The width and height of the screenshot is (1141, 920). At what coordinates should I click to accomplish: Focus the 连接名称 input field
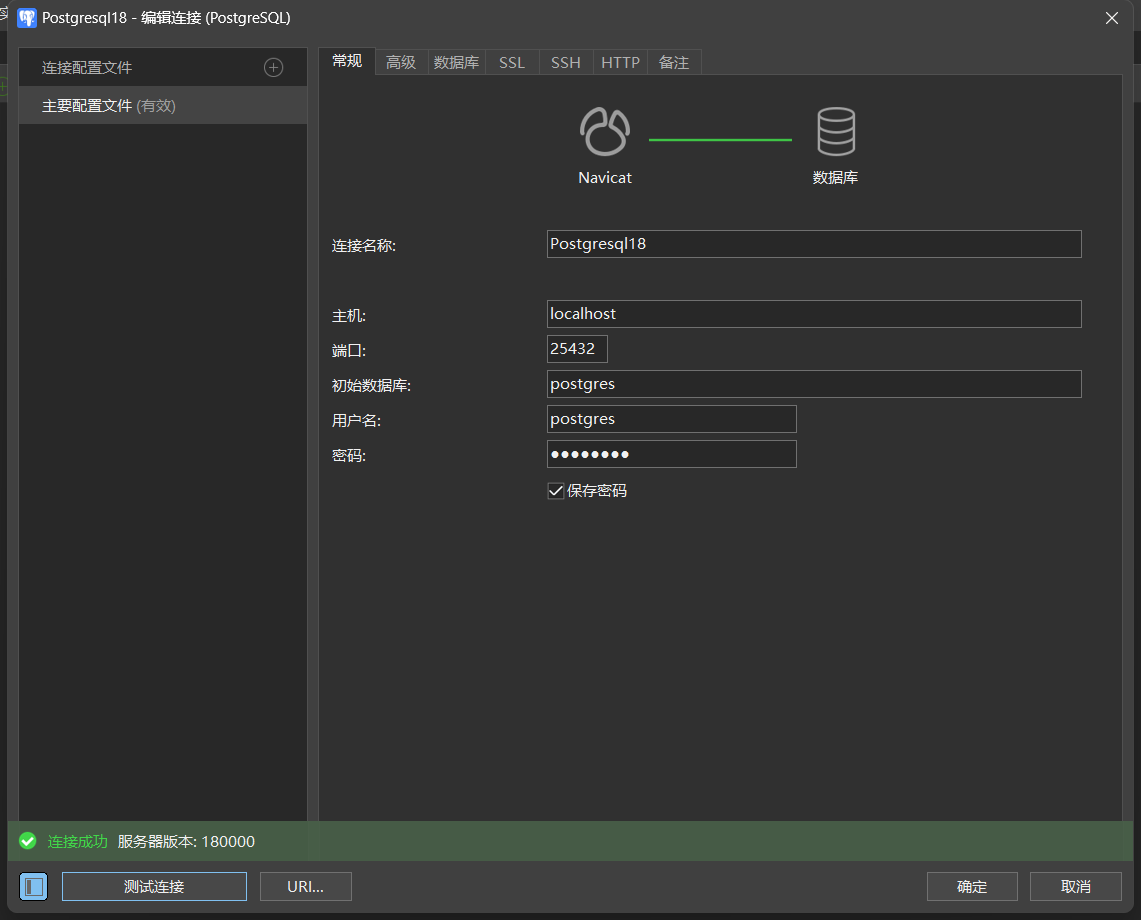point(814,244)
